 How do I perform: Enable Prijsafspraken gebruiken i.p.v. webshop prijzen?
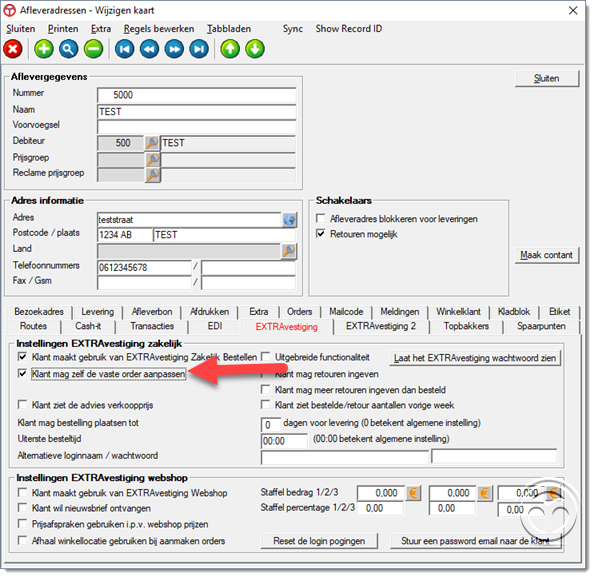pyautogui.click(x=23, y=524)
